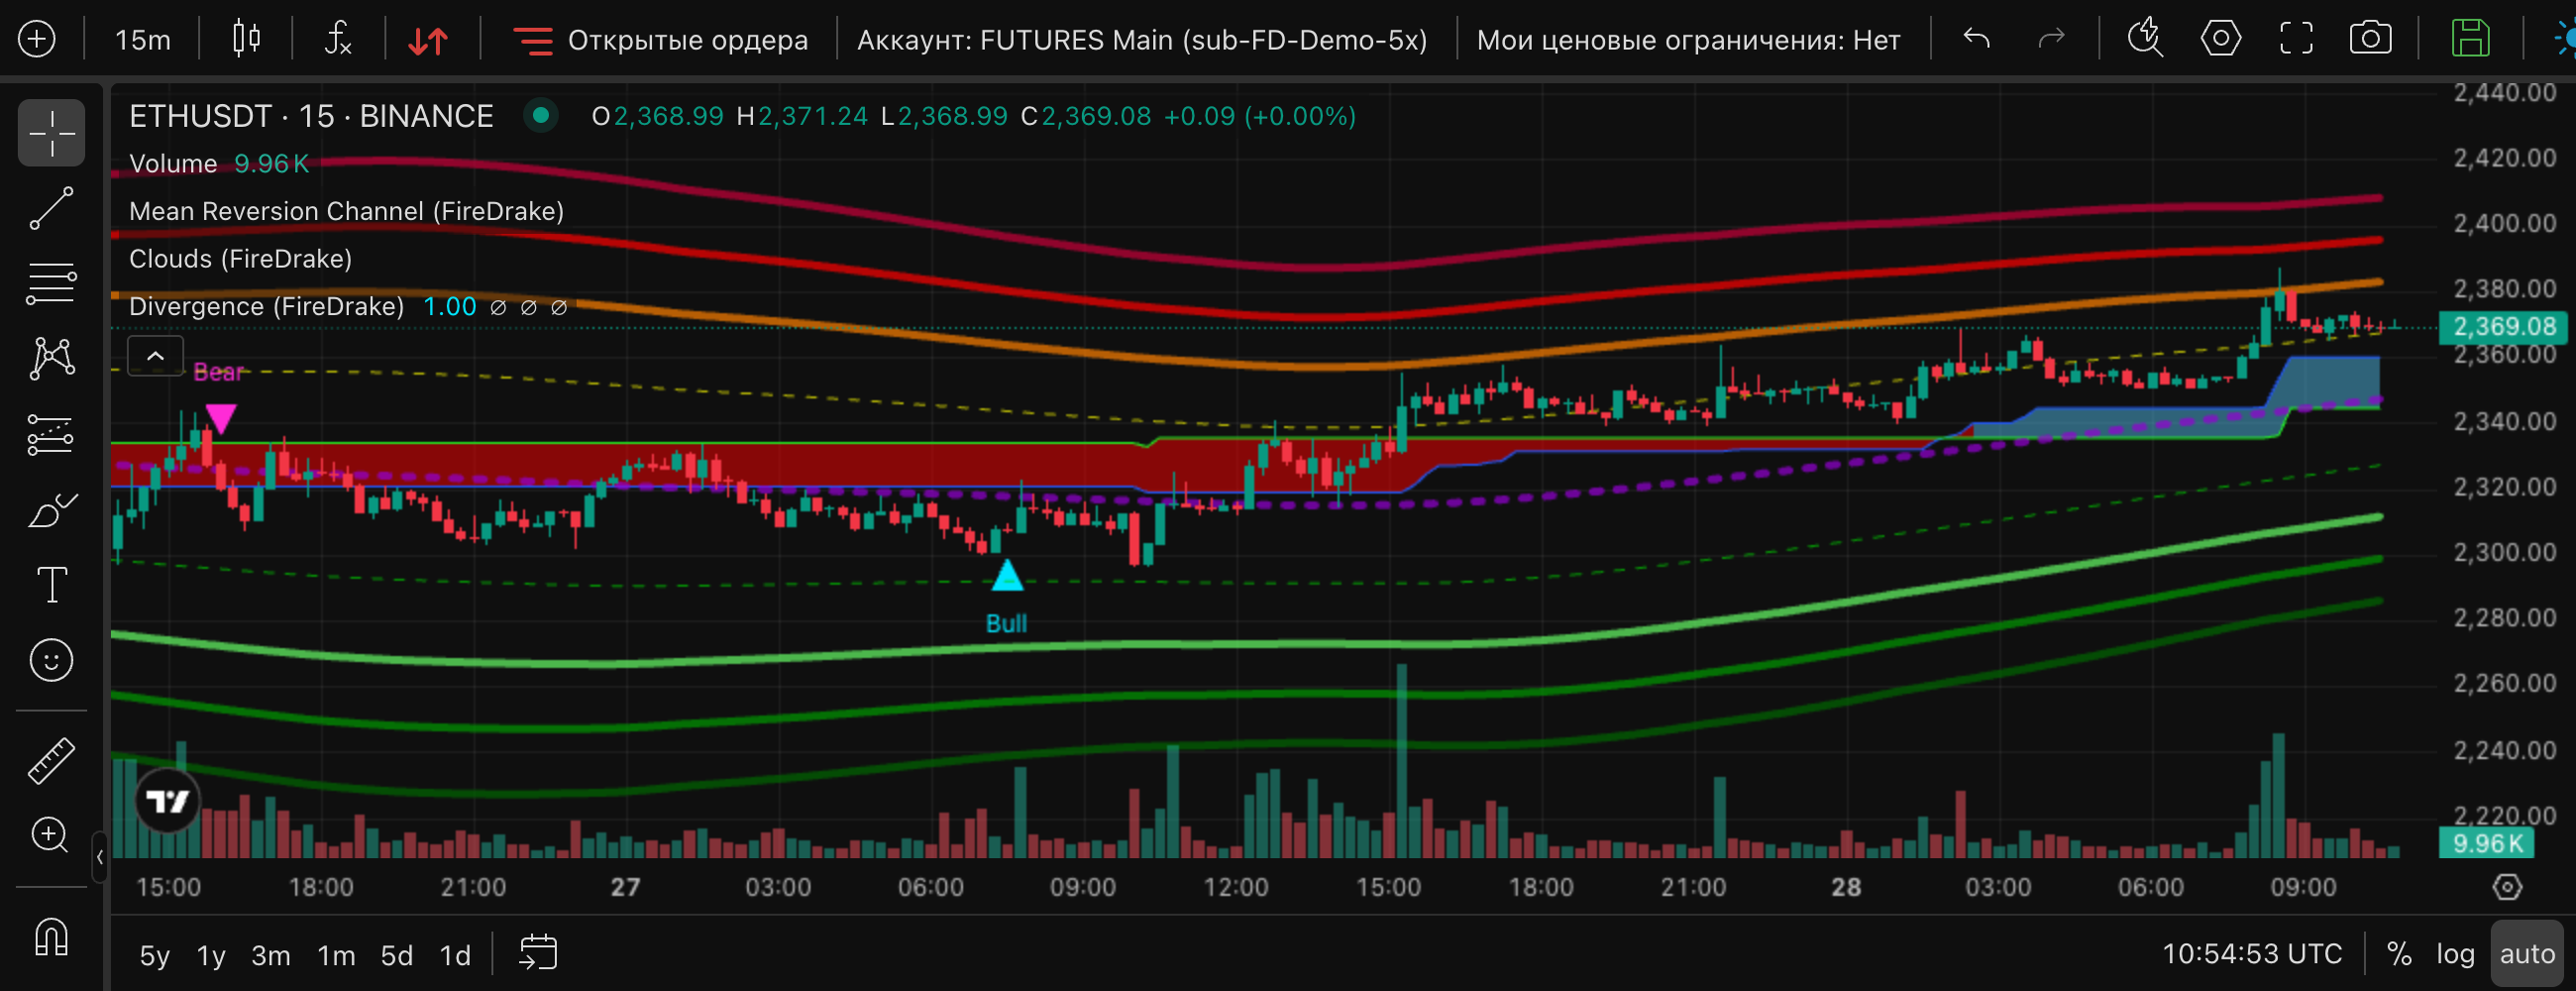Click the red buy/sell arrows icon
2576x991 pixels.
[x=428, y=40]
